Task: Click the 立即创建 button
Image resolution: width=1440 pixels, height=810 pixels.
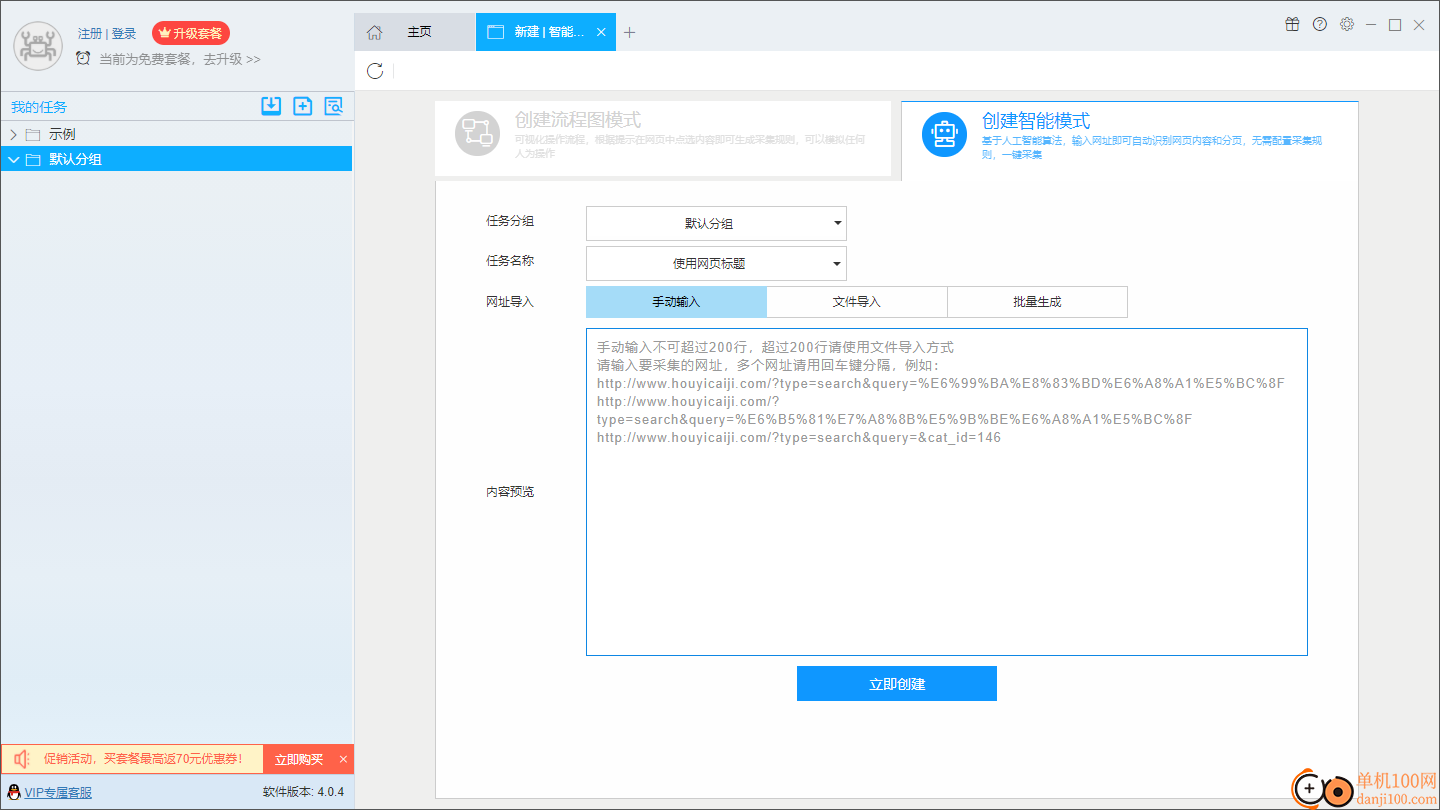Action: 897,684
